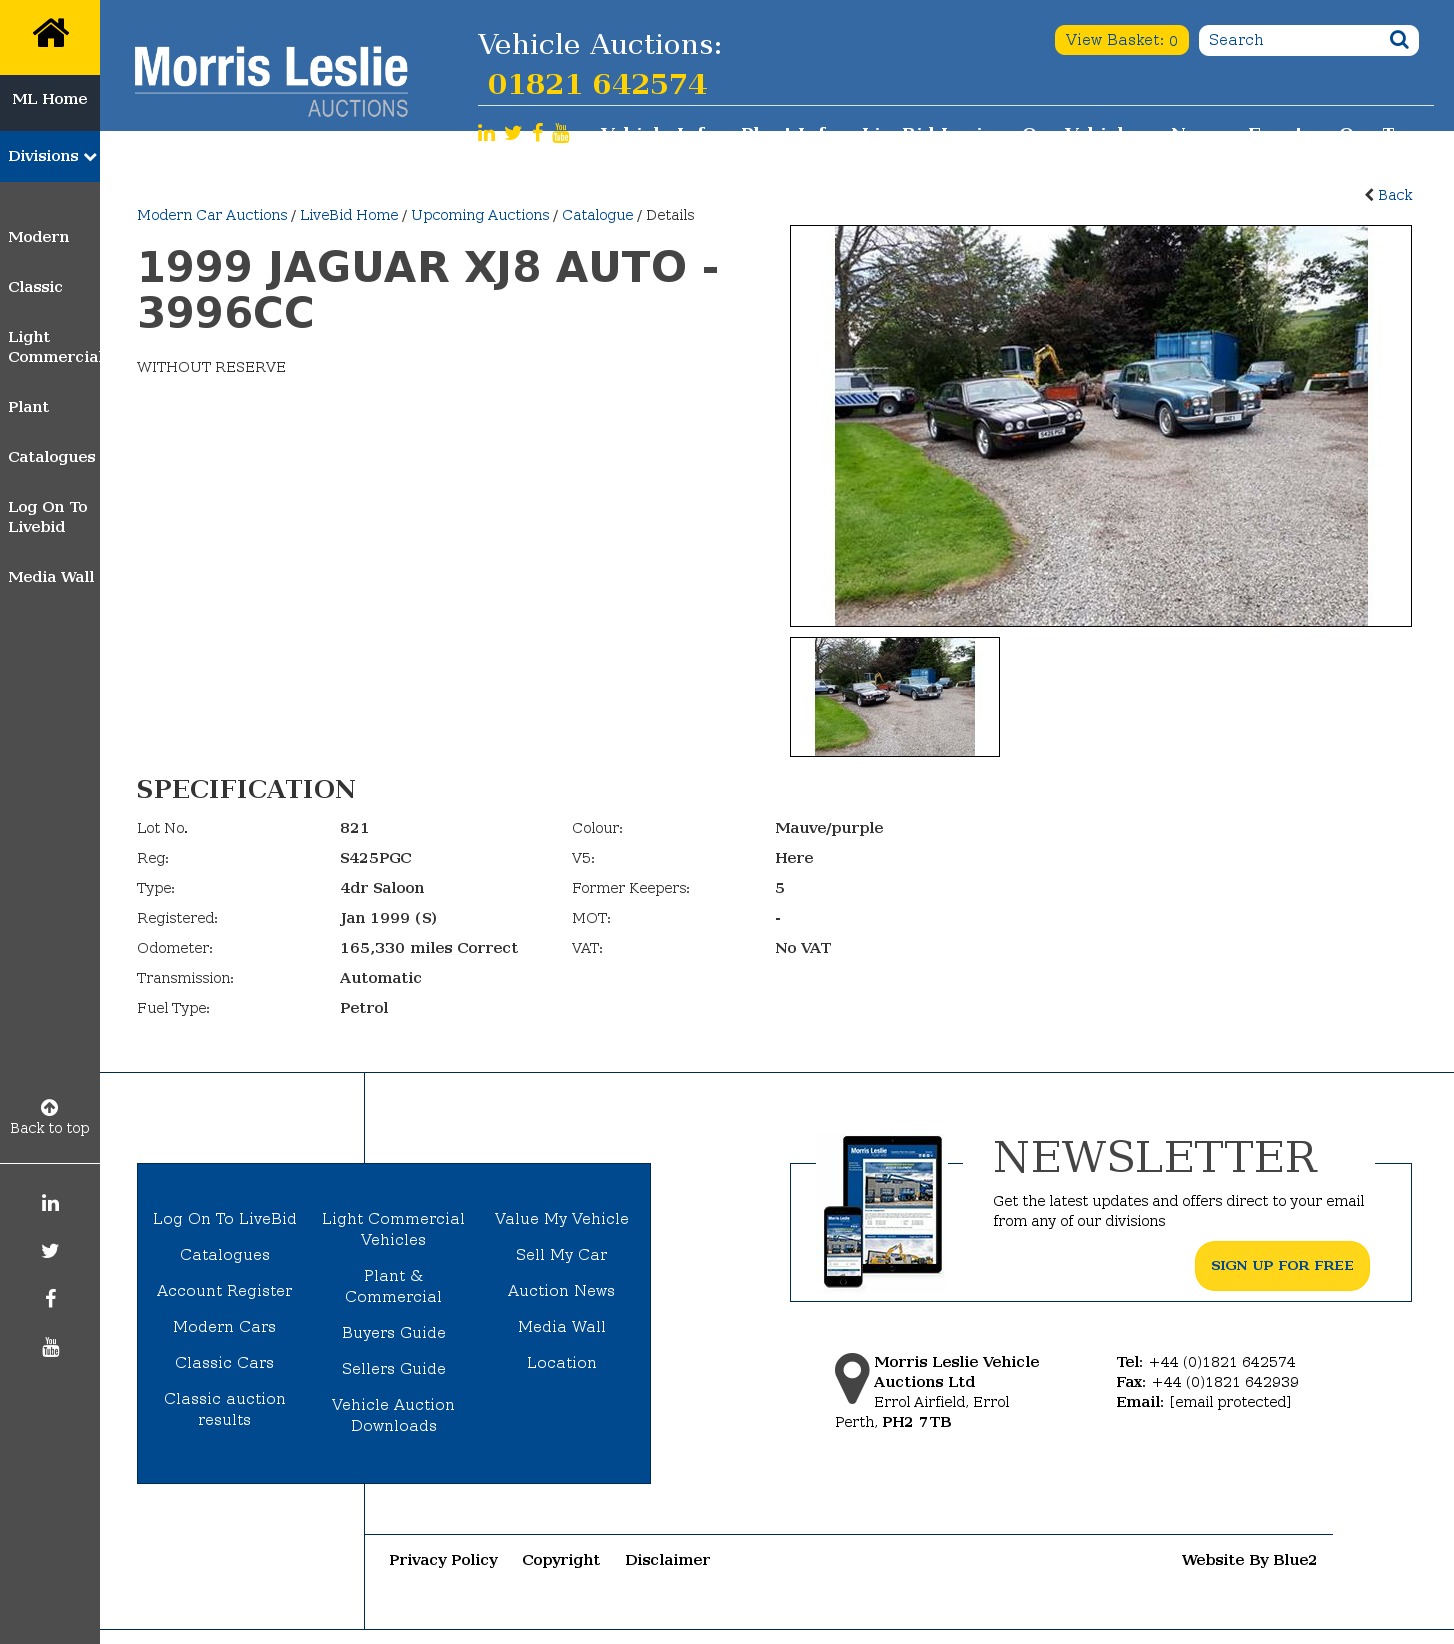This screenshot has width=1454, height=1644.
Task: Open Light Commercial Vehicles footer link
Action: click(x=394, y=1229)
